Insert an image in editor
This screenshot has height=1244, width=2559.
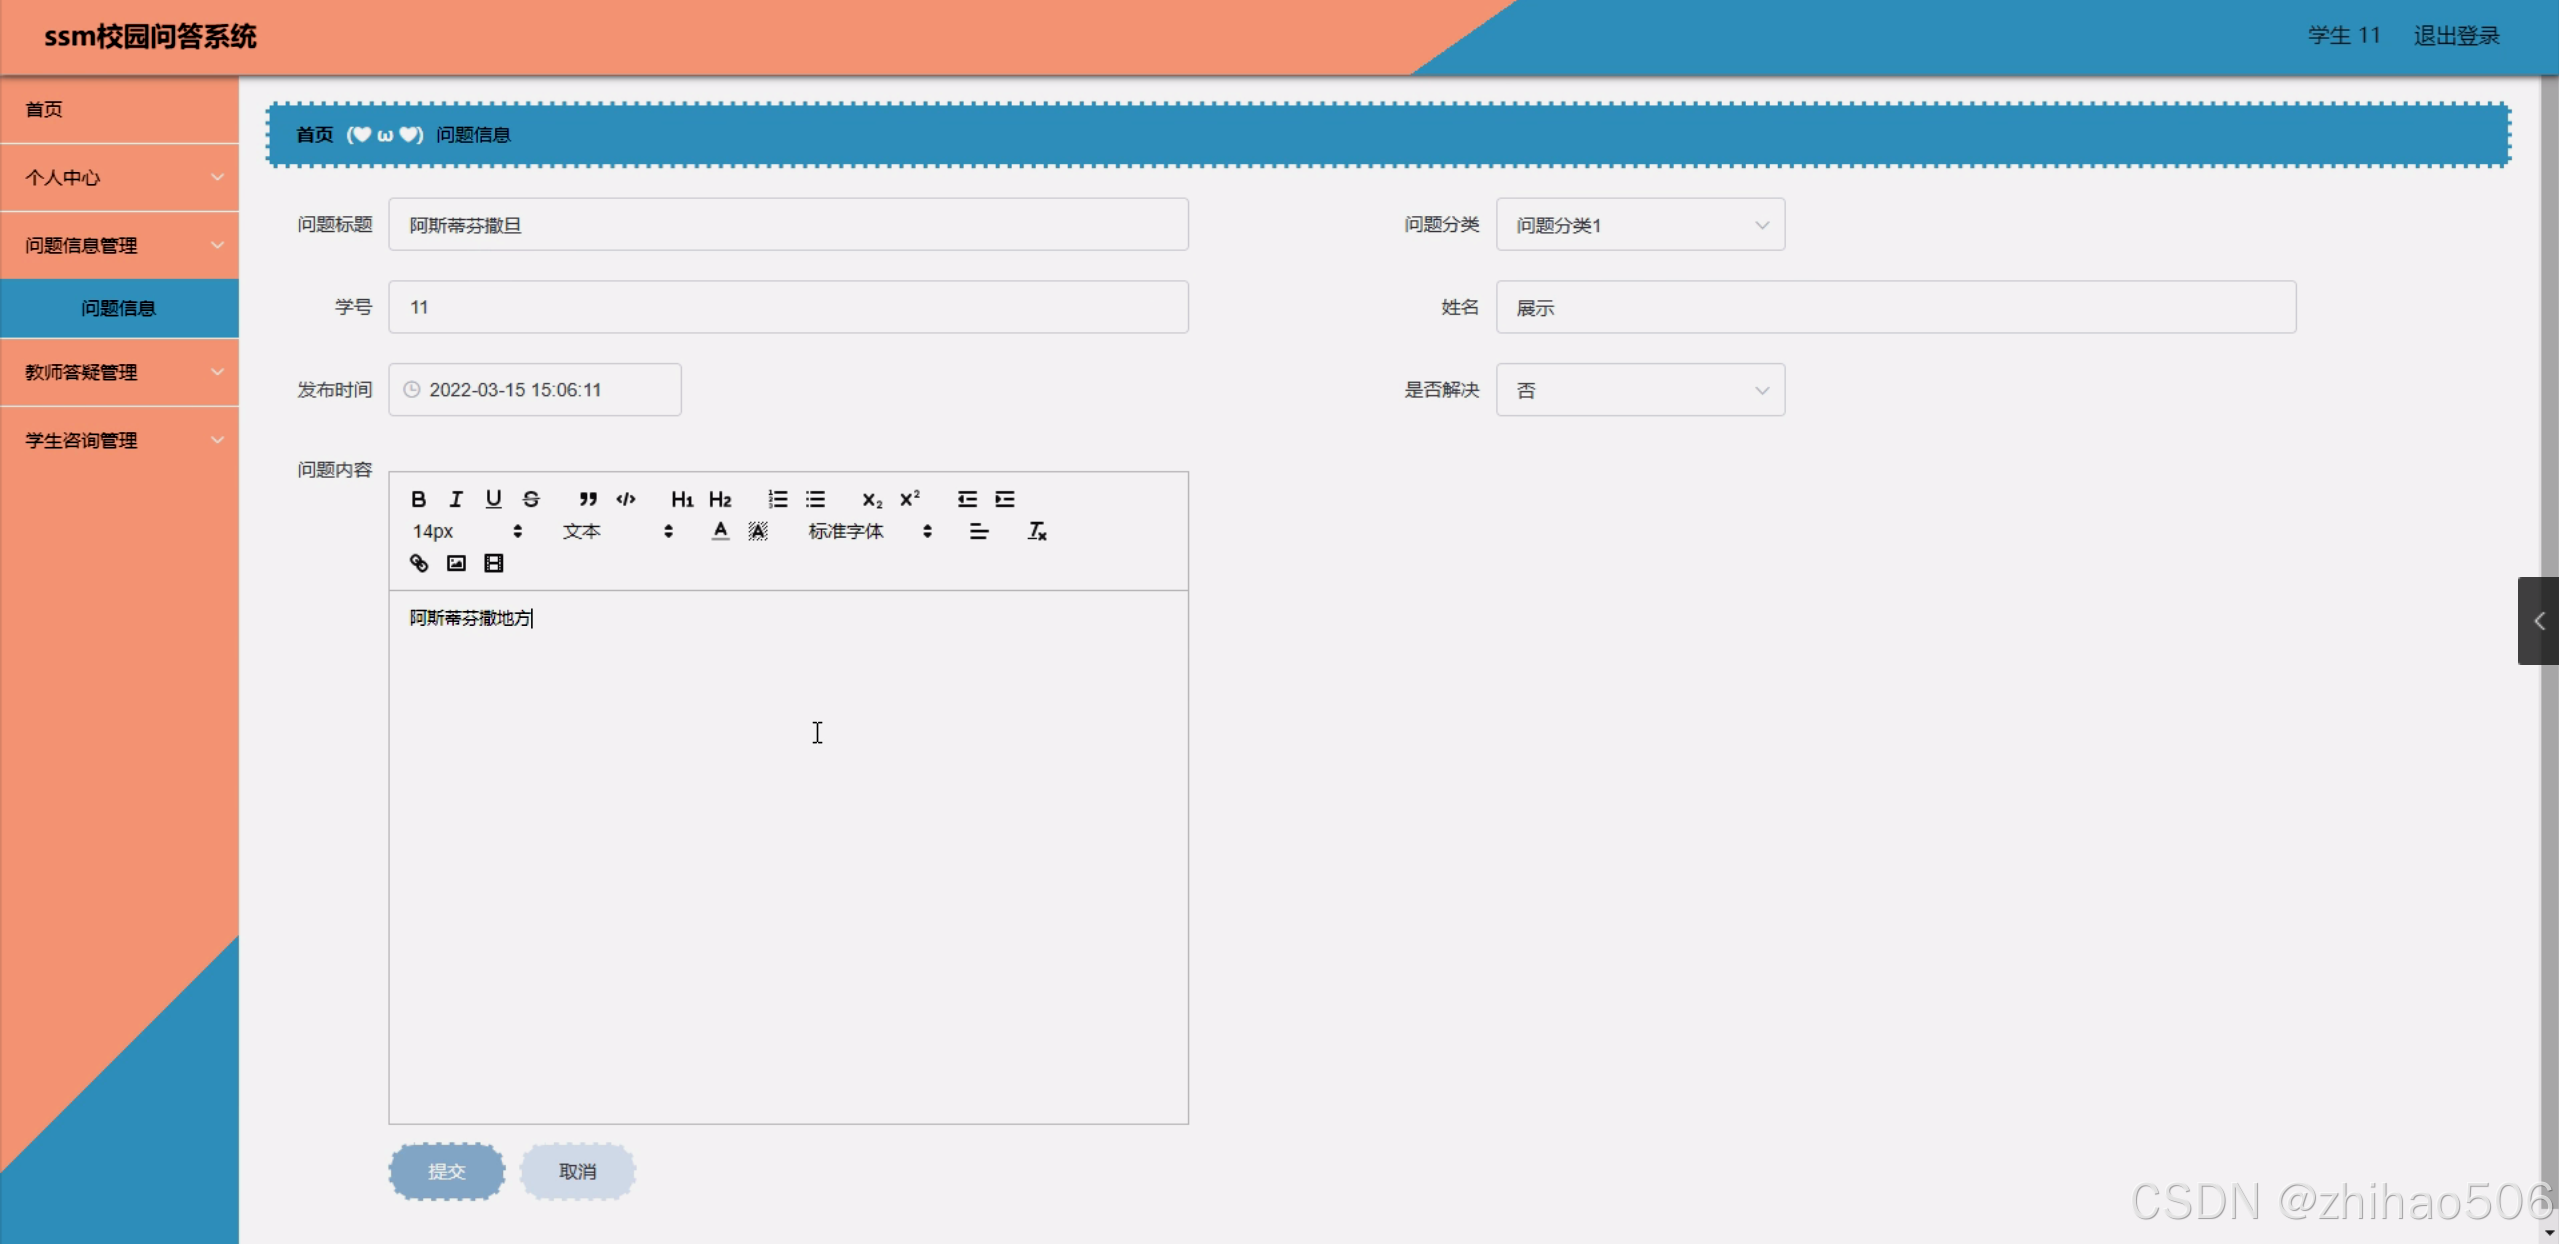click(456, 563)
